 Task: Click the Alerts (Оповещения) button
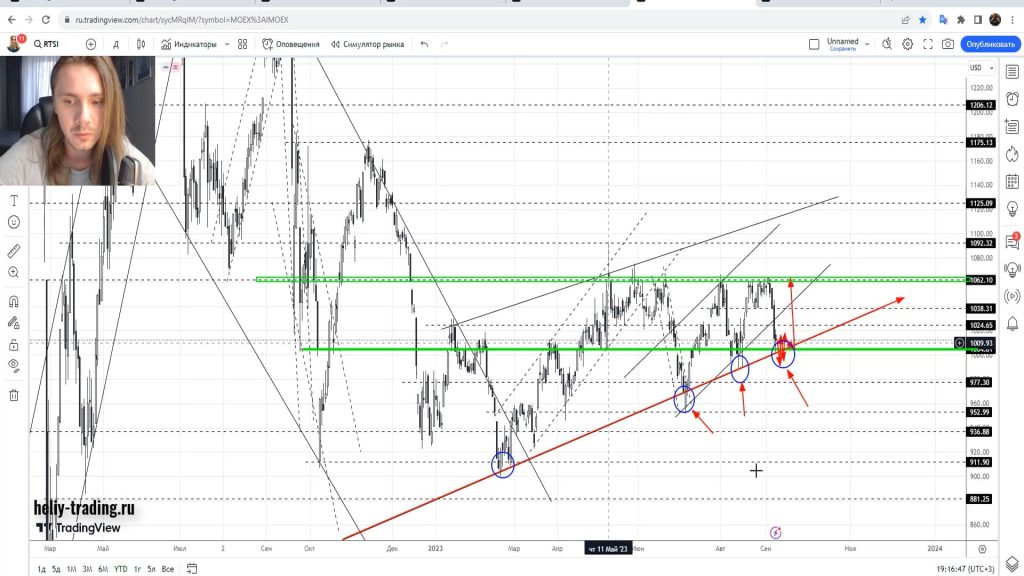click(291, 44)
